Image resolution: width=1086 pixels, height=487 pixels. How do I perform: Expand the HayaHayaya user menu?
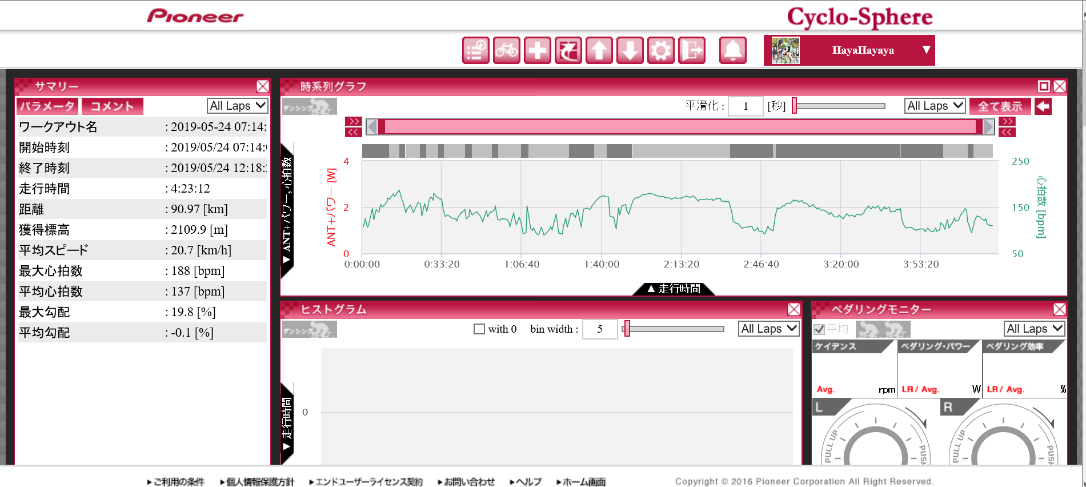[x=926, y=50]
